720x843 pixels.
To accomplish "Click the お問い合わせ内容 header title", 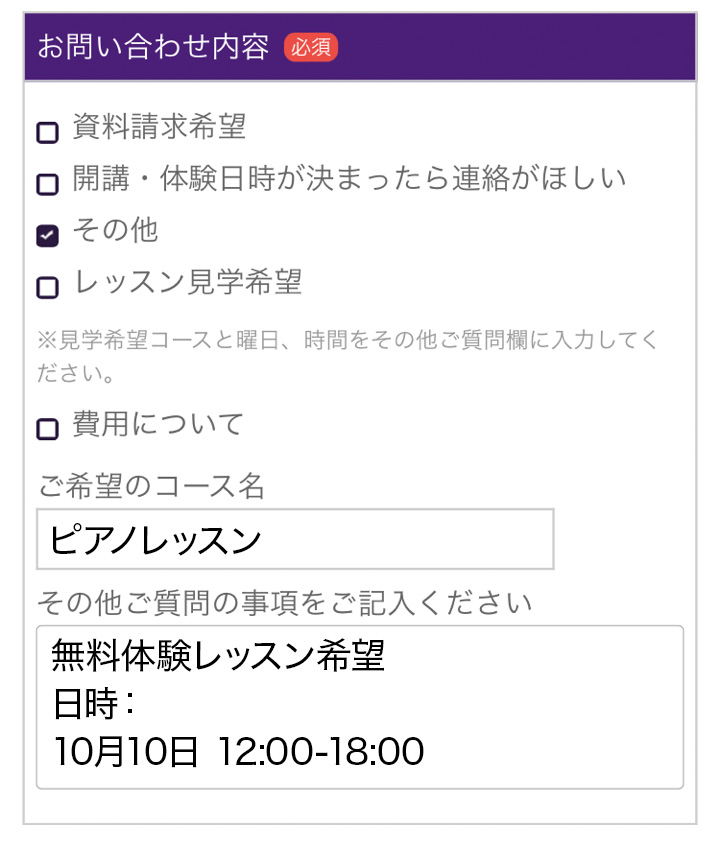I will click(153, 47).
